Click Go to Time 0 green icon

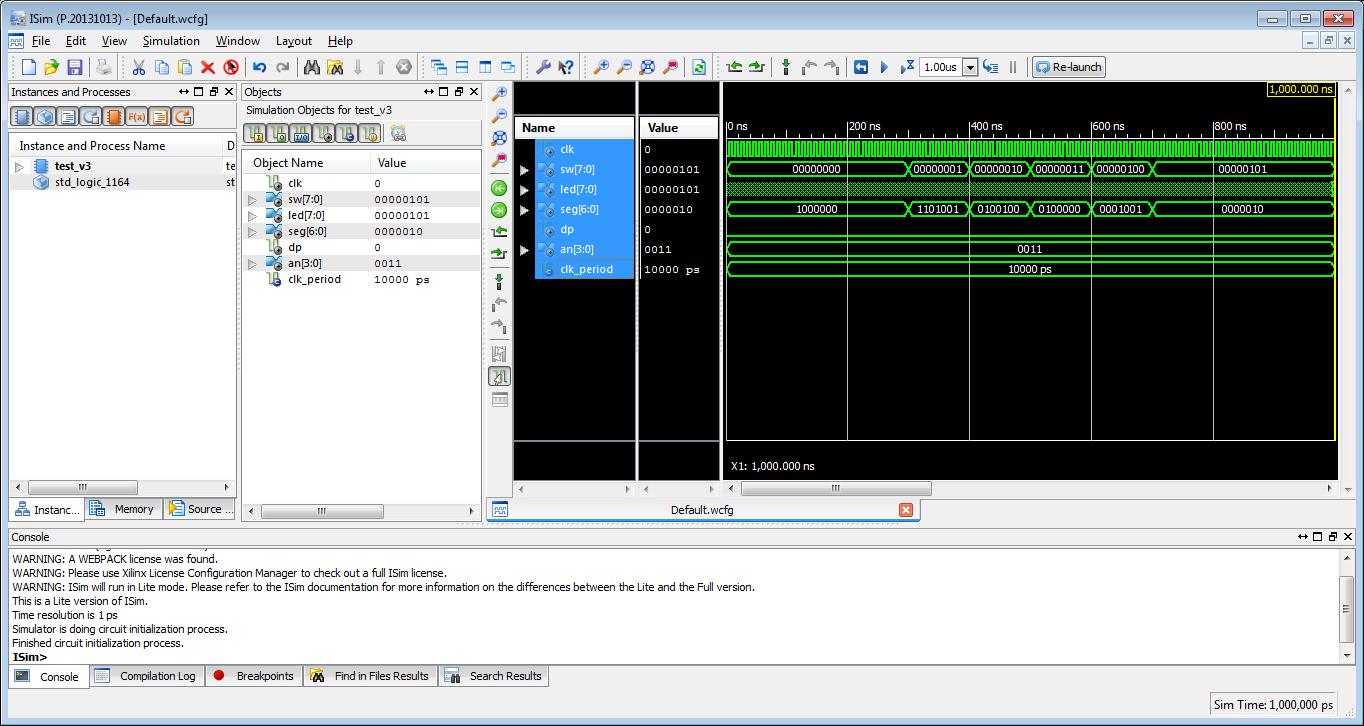(499, 188)
